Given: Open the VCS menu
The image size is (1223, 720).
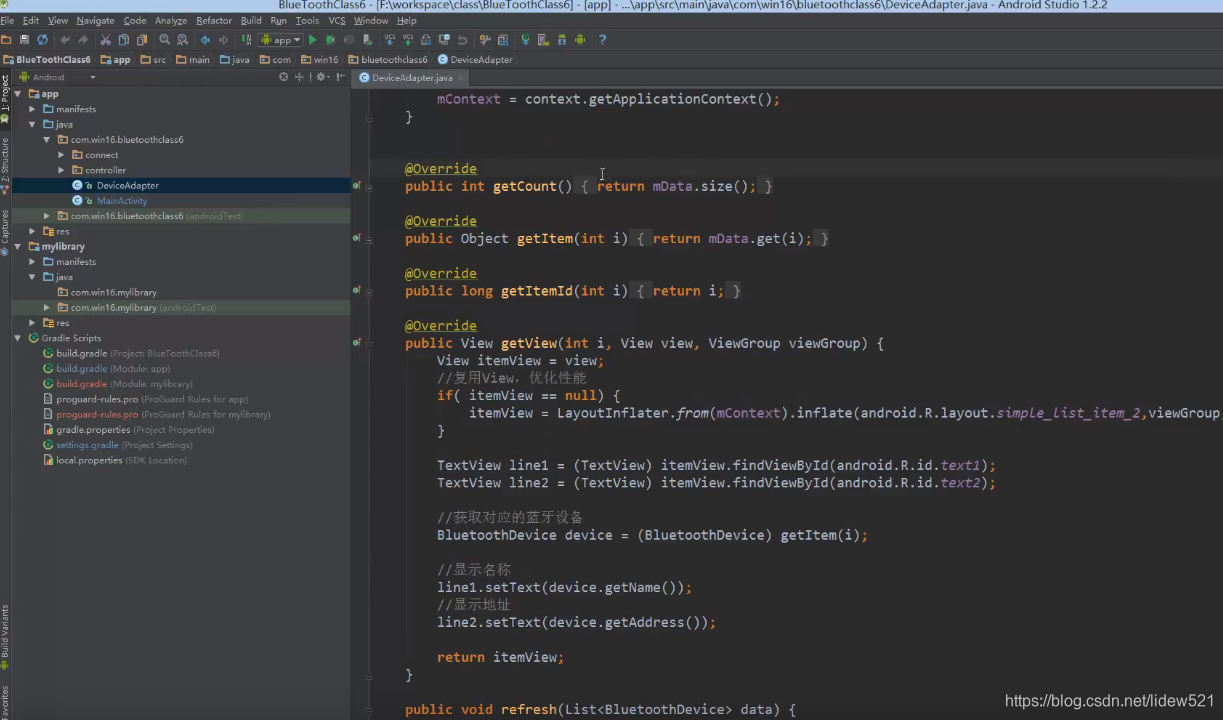Looking at the screenshot, I should coord(337,20).
